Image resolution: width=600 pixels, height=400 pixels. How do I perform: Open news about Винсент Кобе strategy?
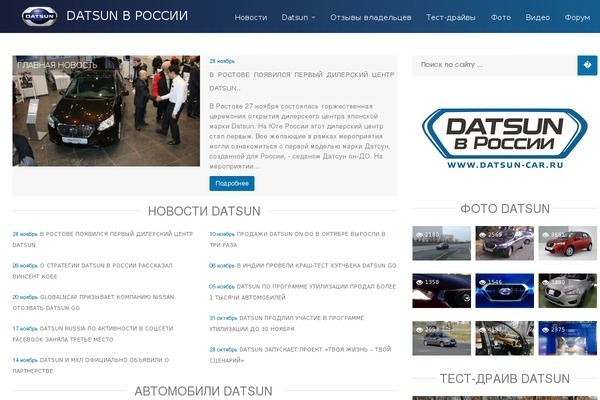92,271
